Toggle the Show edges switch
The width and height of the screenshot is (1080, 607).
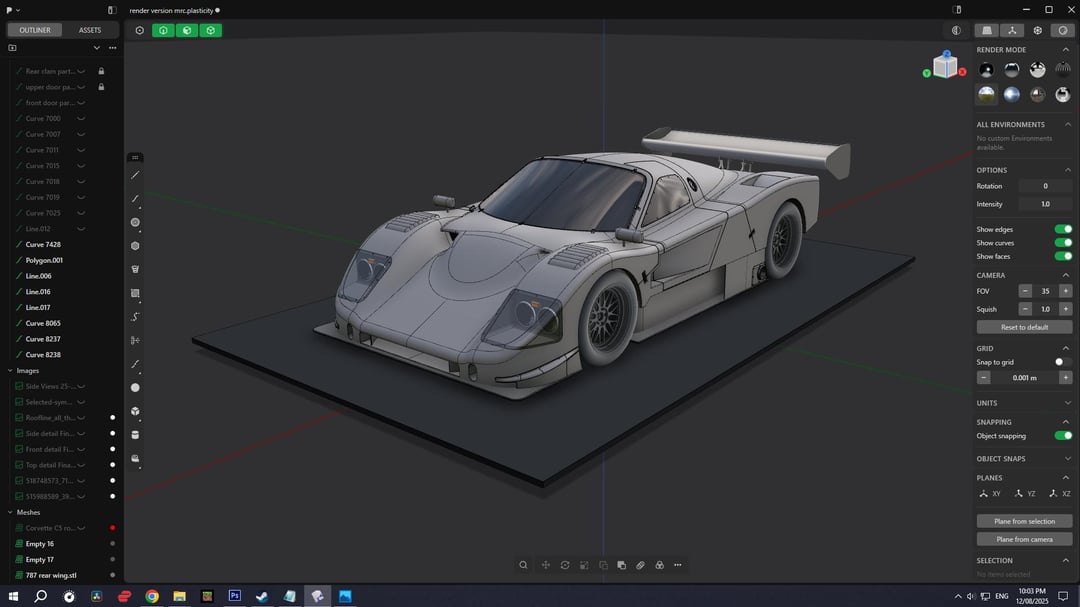(1063, 229)
